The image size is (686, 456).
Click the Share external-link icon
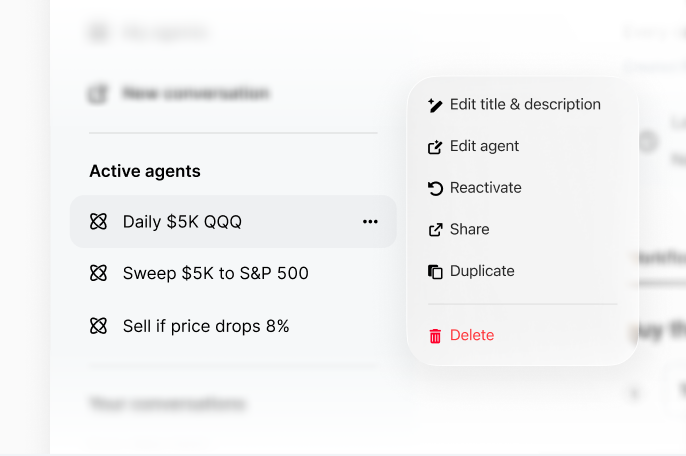tap(435, 230)
